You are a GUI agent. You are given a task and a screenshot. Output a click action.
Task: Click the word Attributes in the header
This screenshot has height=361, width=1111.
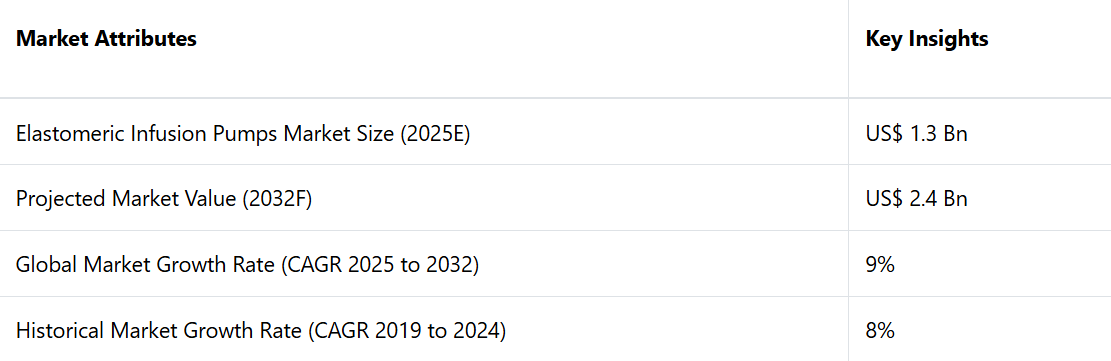click(146, 39)
